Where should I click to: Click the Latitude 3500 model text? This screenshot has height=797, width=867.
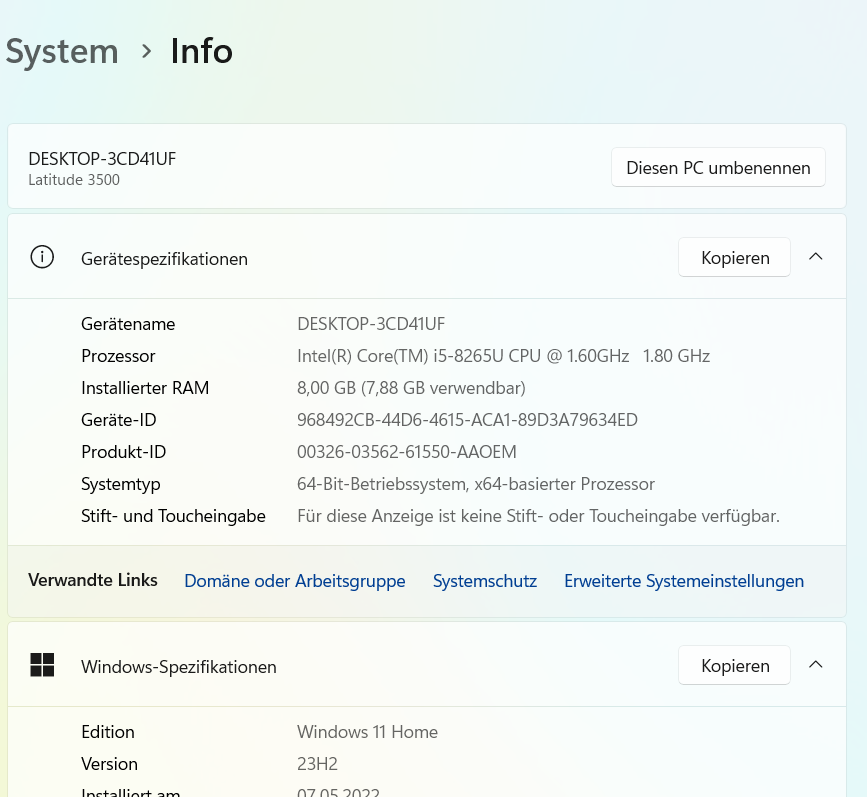pyautogui.click(x=74, y=180)
